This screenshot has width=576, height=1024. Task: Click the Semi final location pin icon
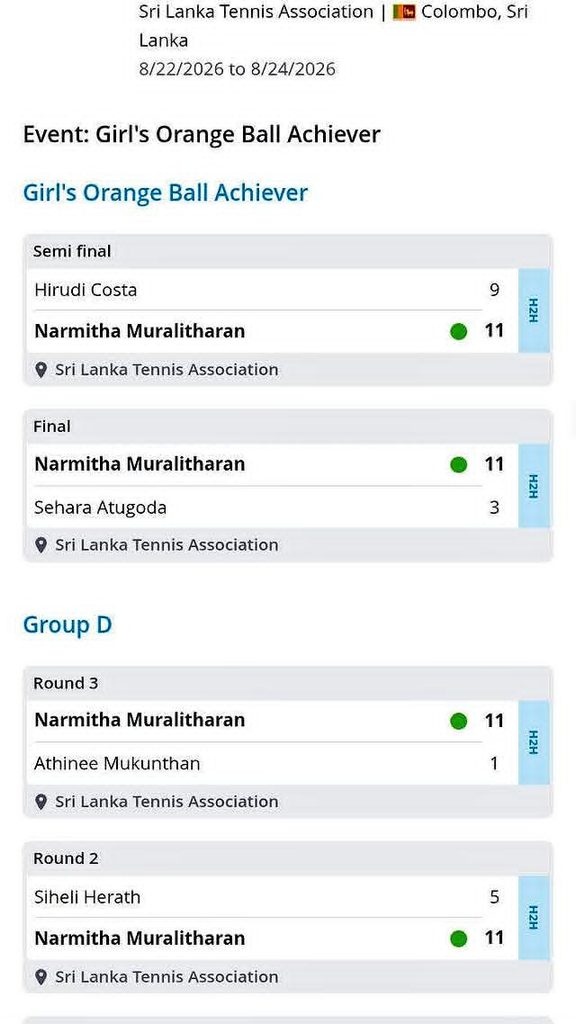click(40, 370)
